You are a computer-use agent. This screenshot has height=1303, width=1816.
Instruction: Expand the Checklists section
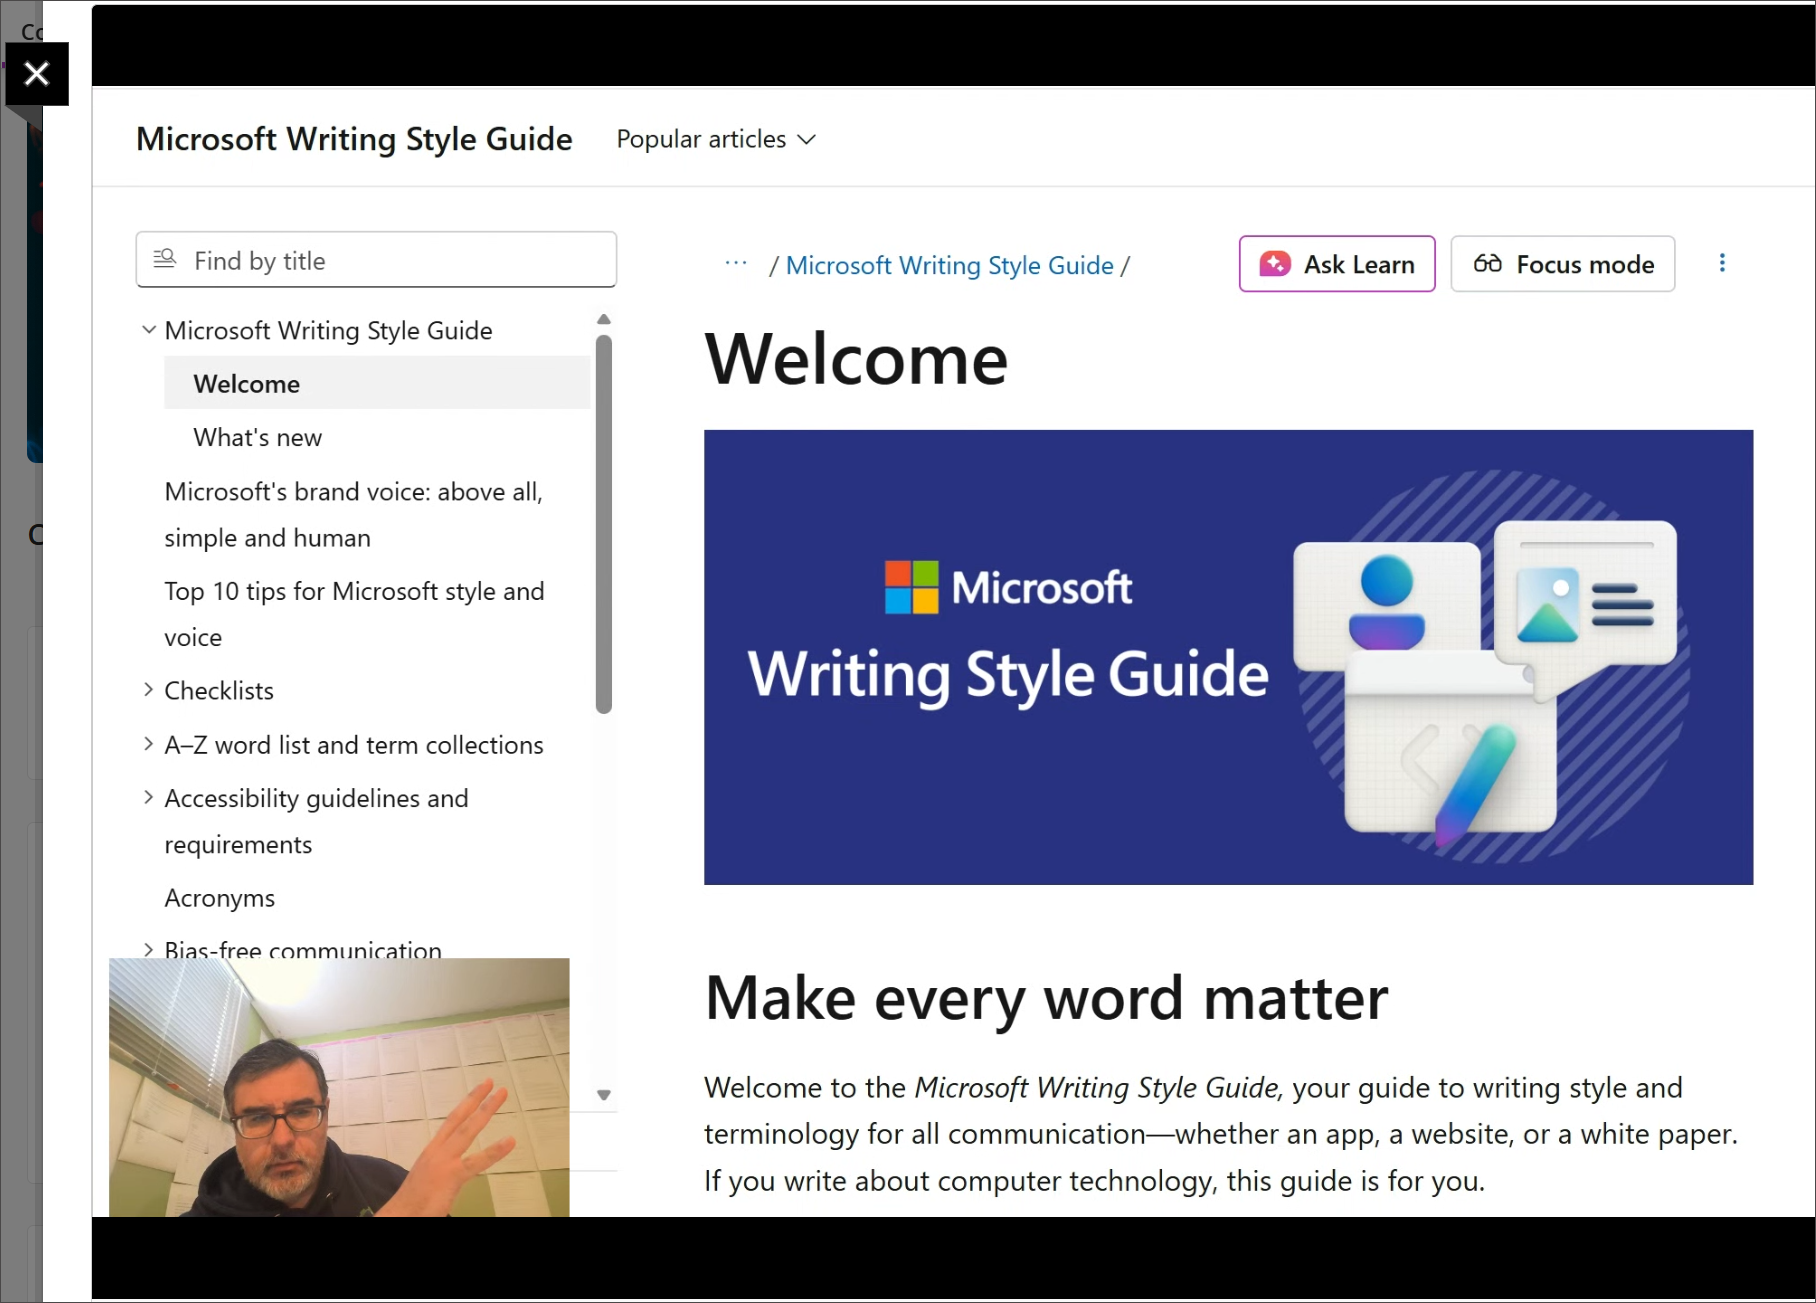click(x=148, y=689)
